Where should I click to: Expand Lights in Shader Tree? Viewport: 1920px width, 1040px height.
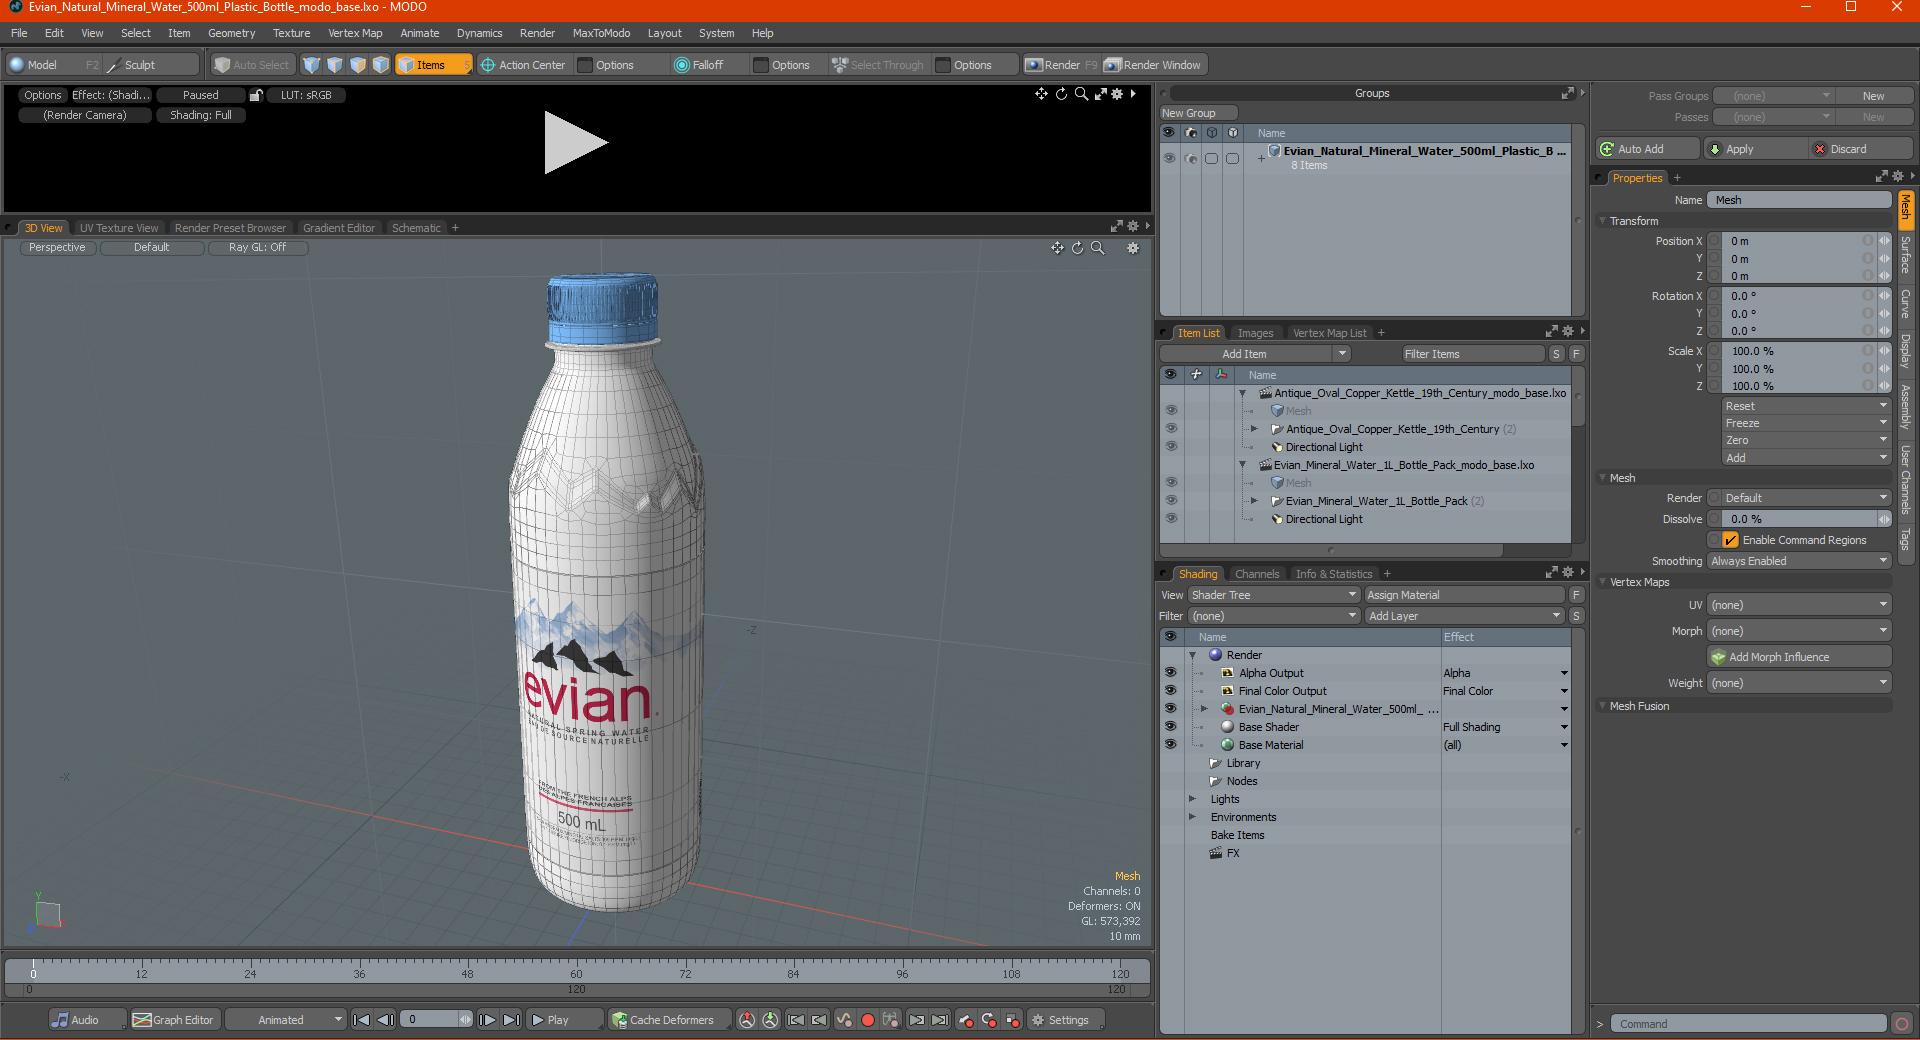tap(1193, 799)
